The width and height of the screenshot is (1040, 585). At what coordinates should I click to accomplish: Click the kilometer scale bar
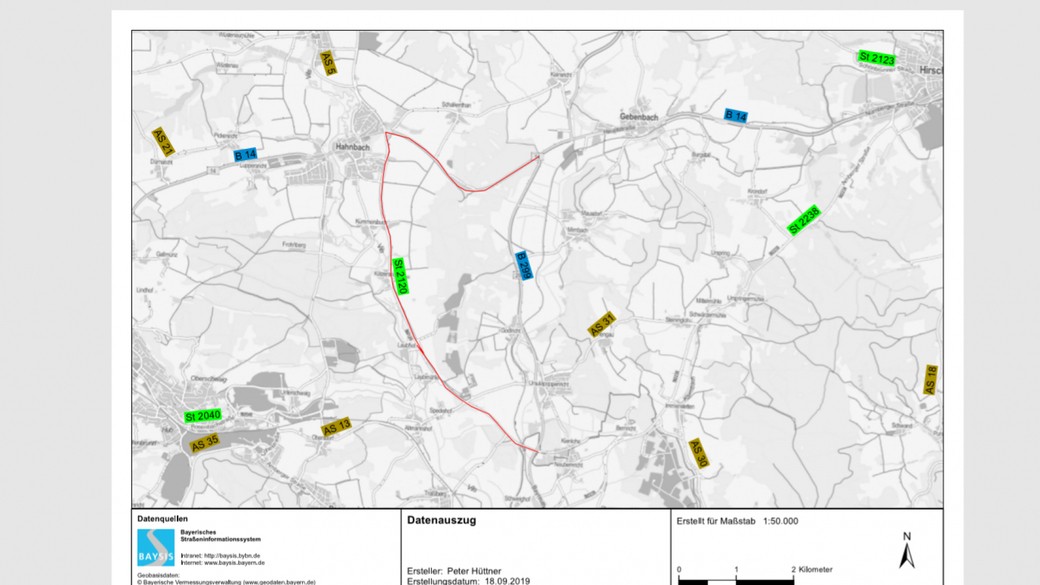[x=735, y=580]
